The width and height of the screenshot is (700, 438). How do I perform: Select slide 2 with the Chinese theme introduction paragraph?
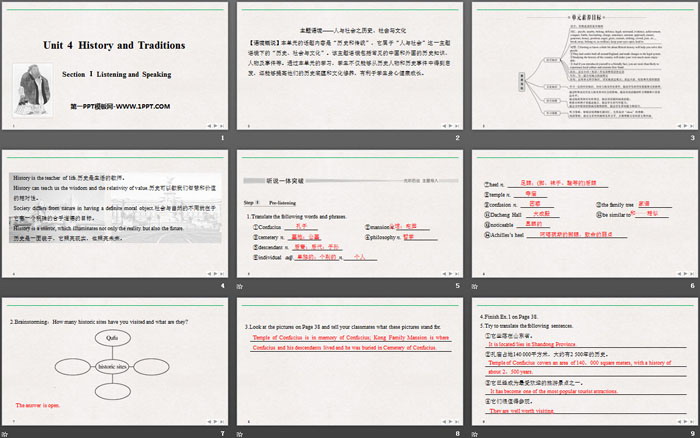click(350, 66)
